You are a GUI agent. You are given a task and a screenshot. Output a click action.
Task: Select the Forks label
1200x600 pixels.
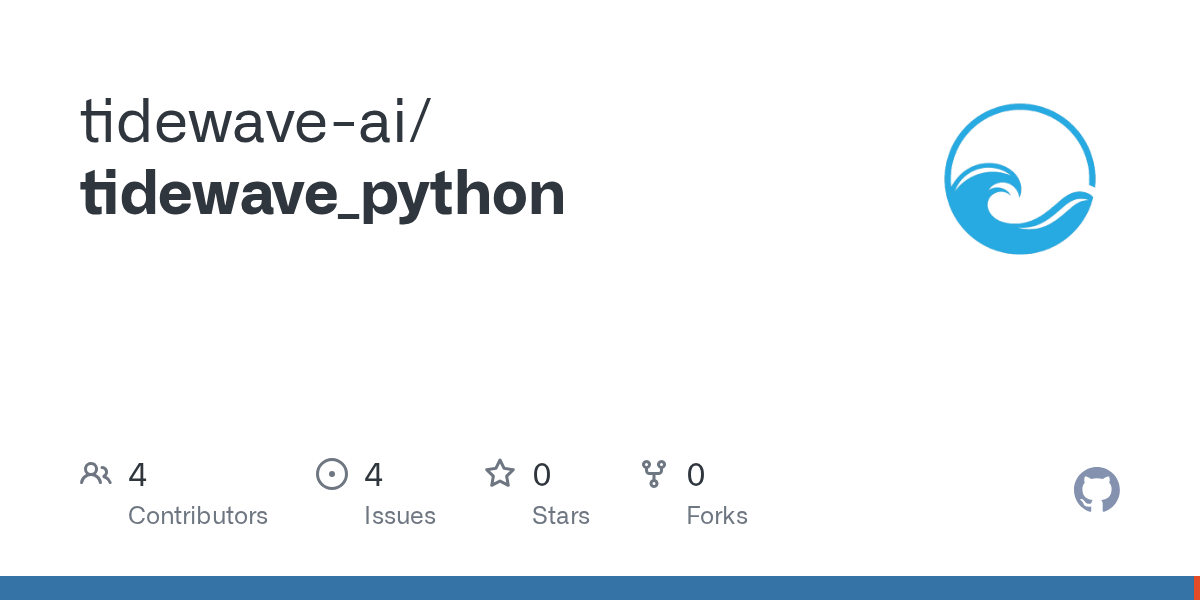pyautogui.click(x=717, y=516)
